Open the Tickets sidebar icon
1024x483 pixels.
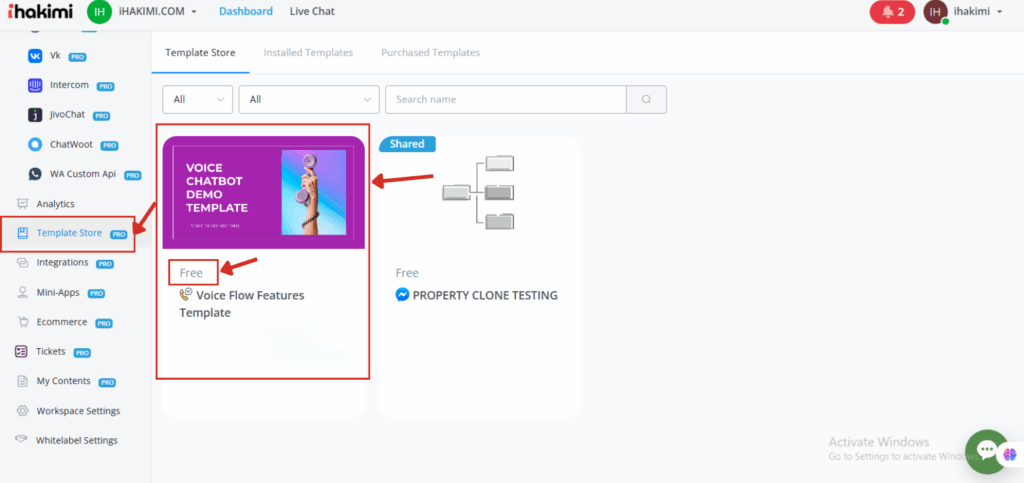pyautogui.click(x=22, y=352)
